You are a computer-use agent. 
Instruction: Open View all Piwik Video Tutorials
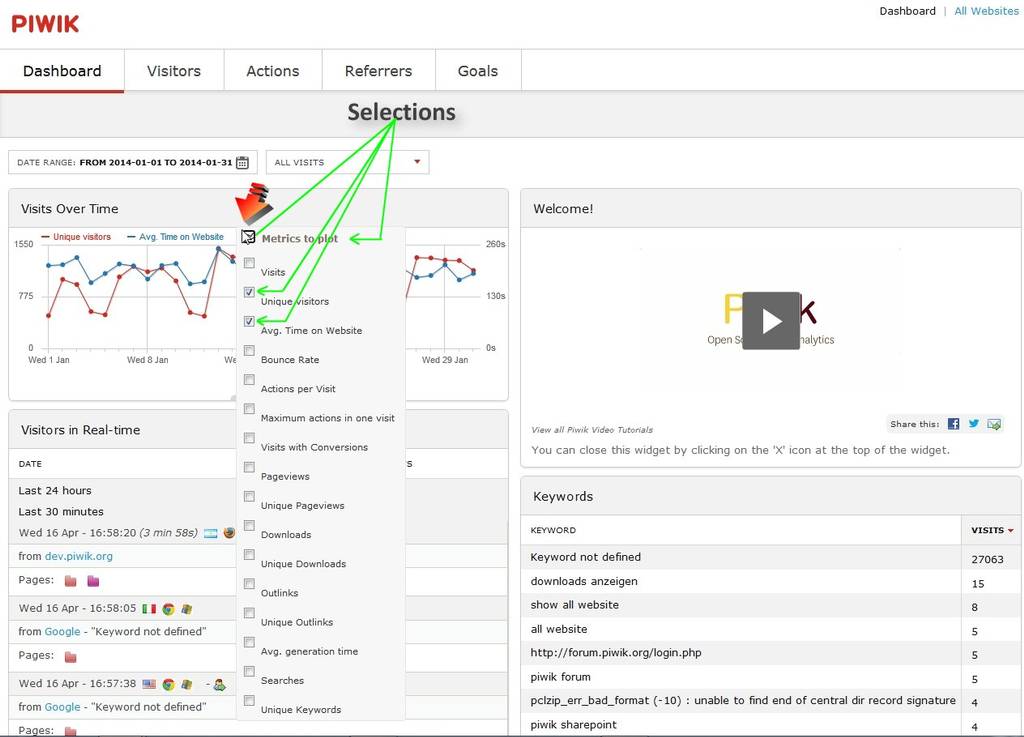coord(592,430)
